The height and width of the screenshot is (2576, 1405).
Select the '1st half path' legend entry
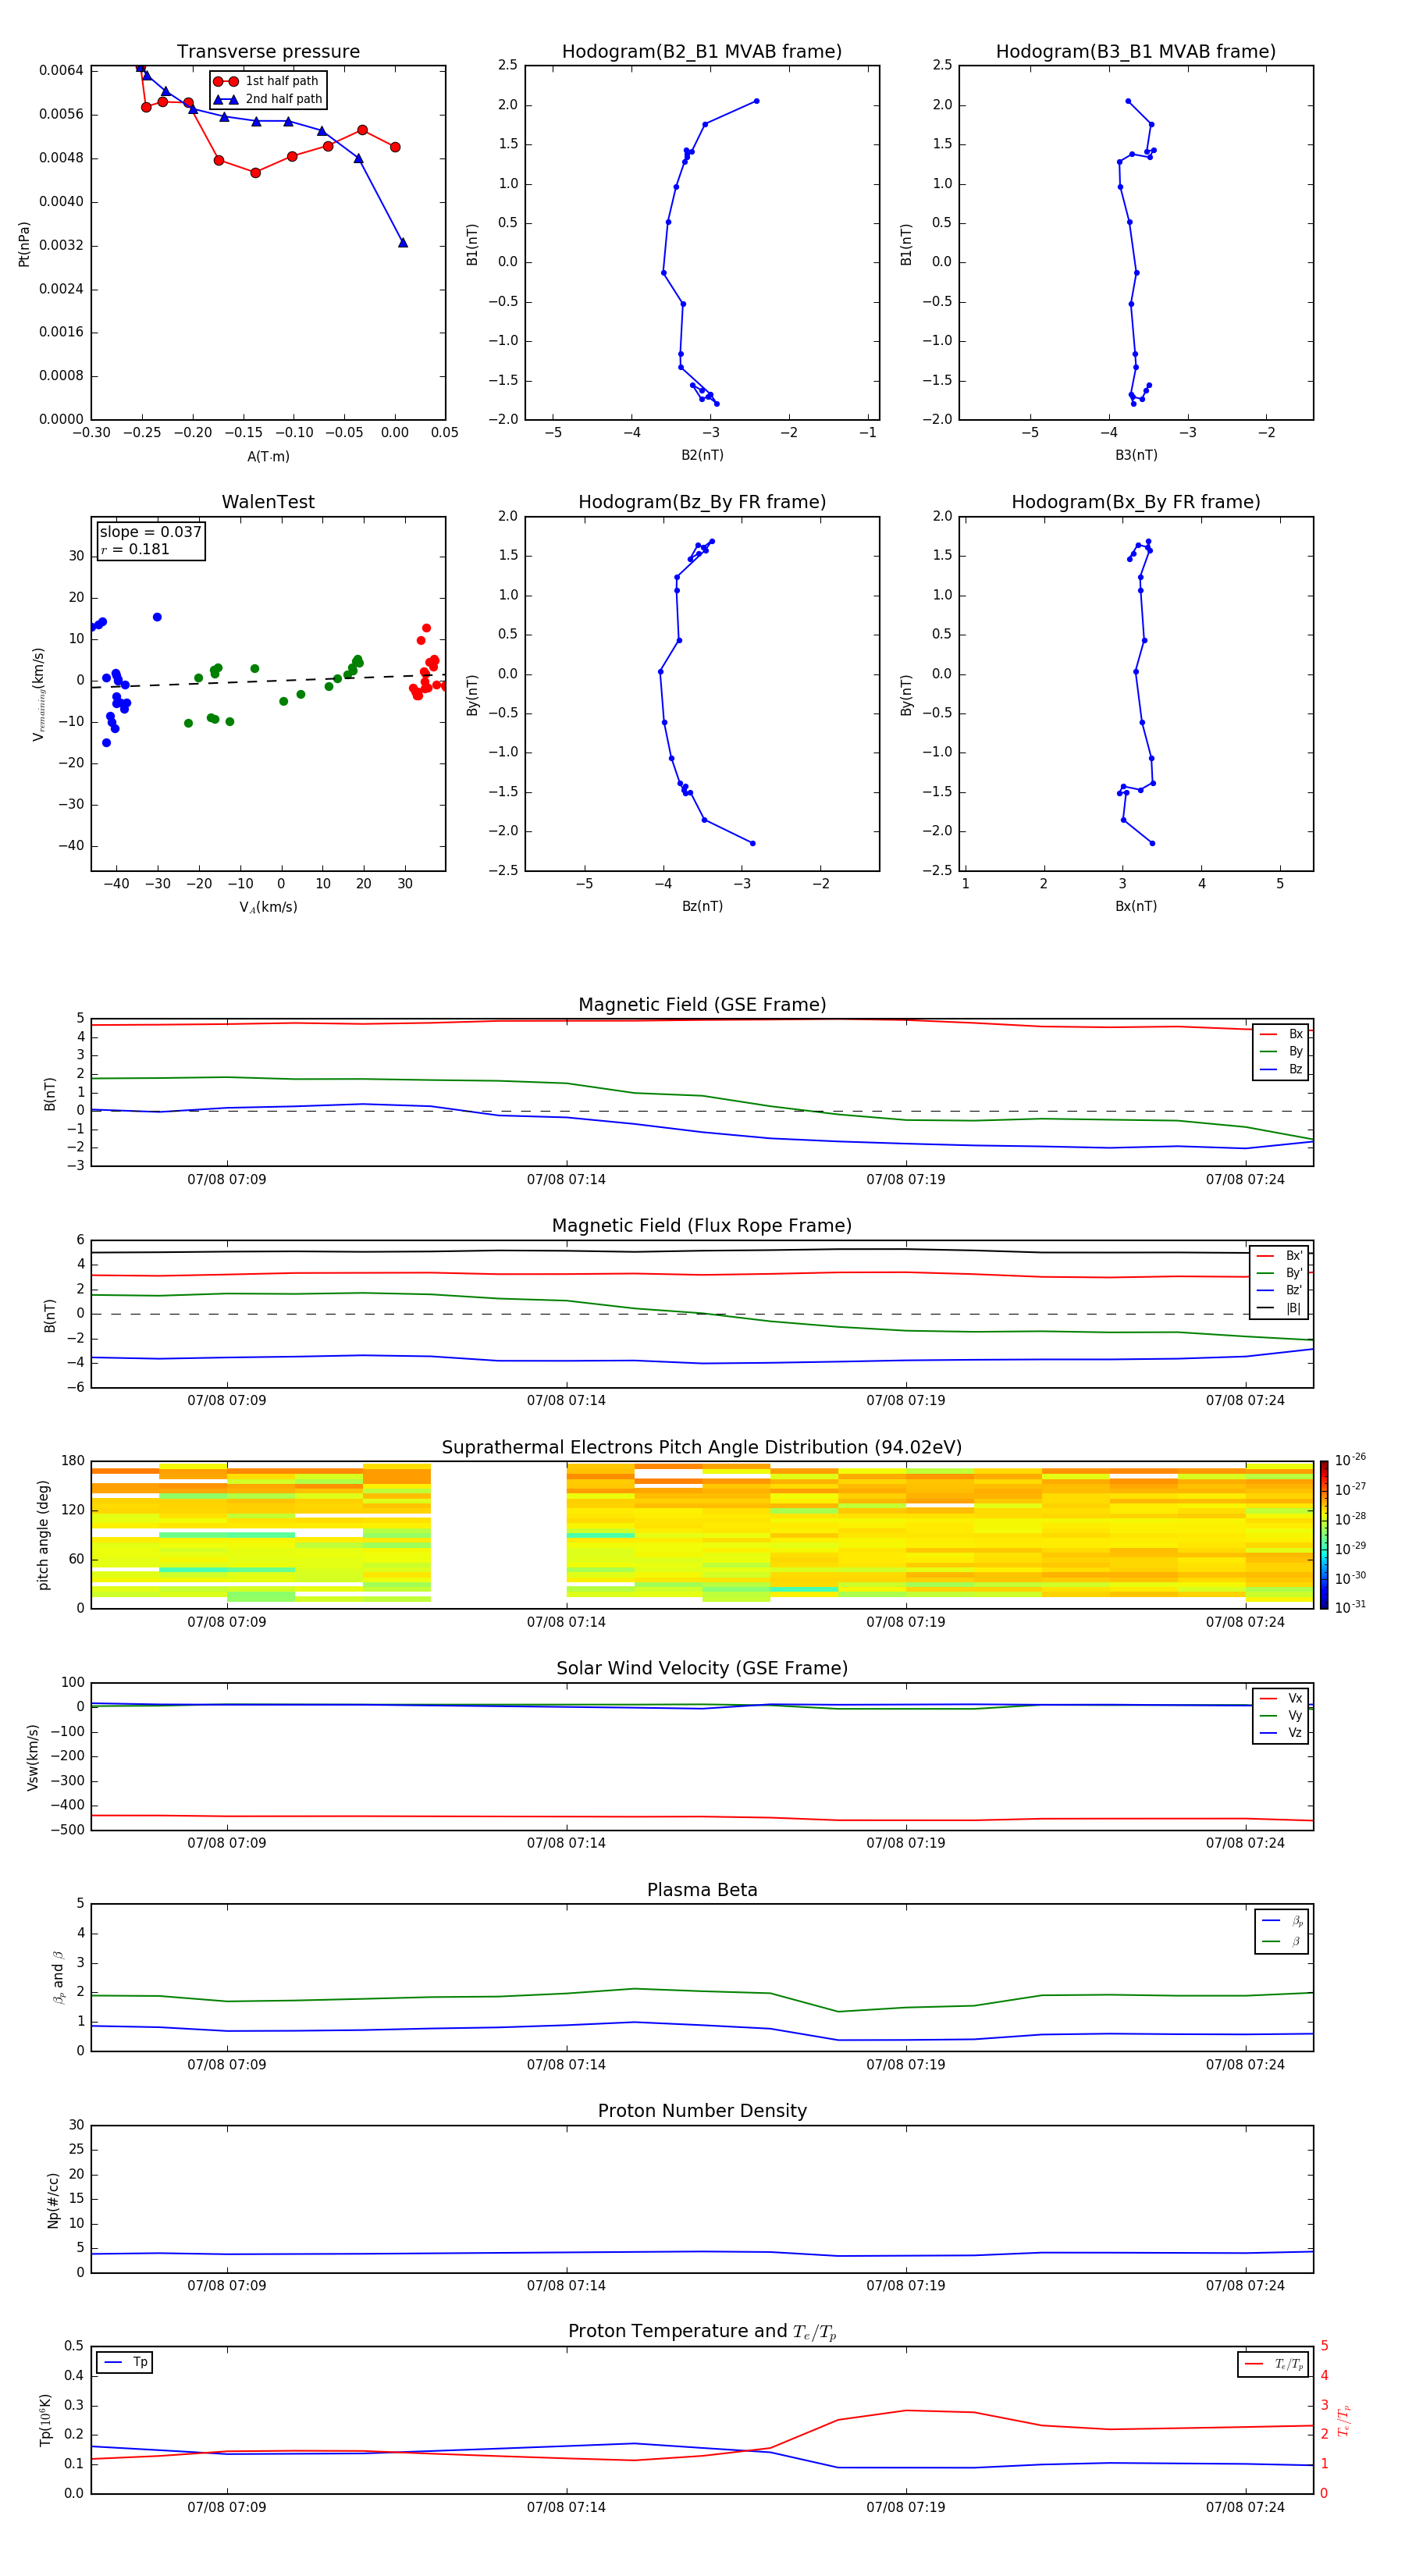click(x=266, y=81)
